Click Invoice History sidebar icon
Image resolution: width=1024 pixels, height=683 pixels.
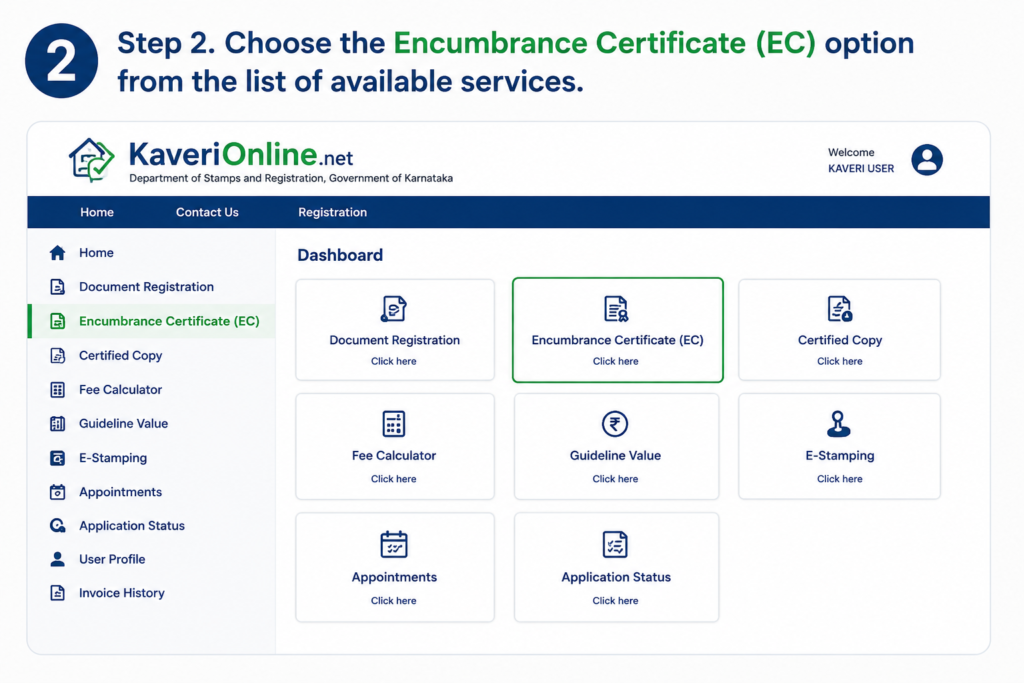[x=57, y=593]
